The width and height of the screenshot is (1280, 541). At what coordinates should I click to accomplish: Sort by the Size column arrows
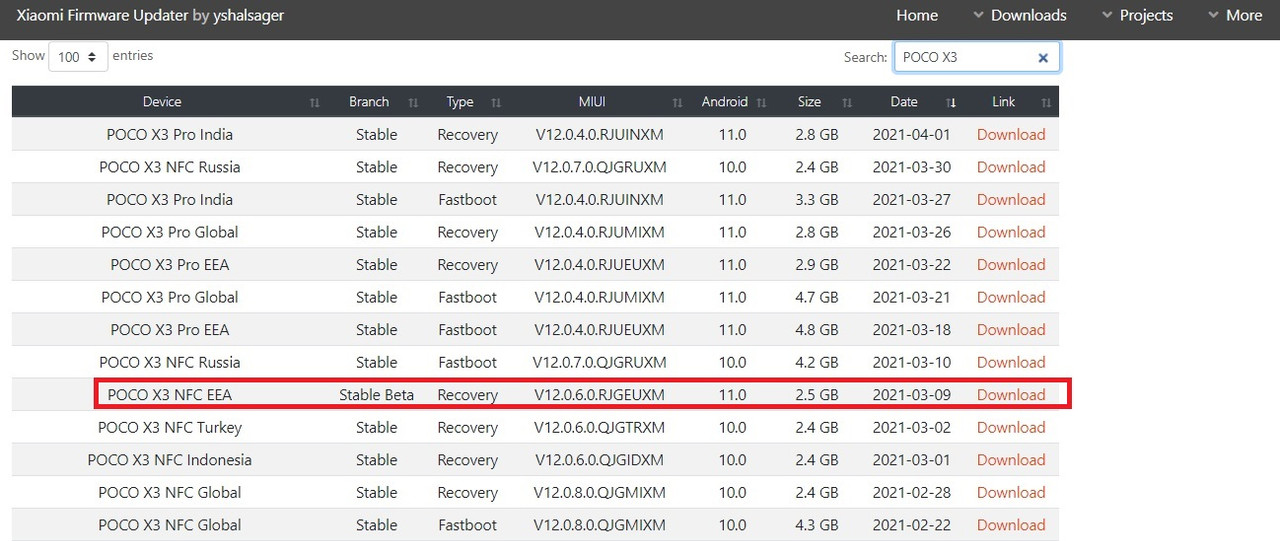point(847,102)
